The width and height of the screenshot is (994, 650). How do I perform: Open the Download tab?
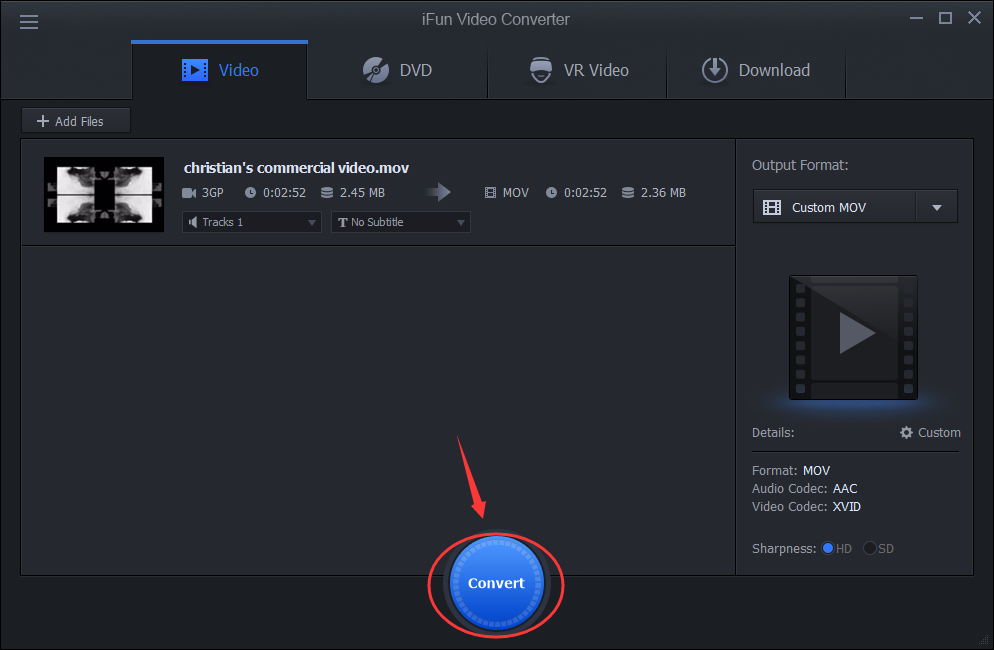click(756, 70)
